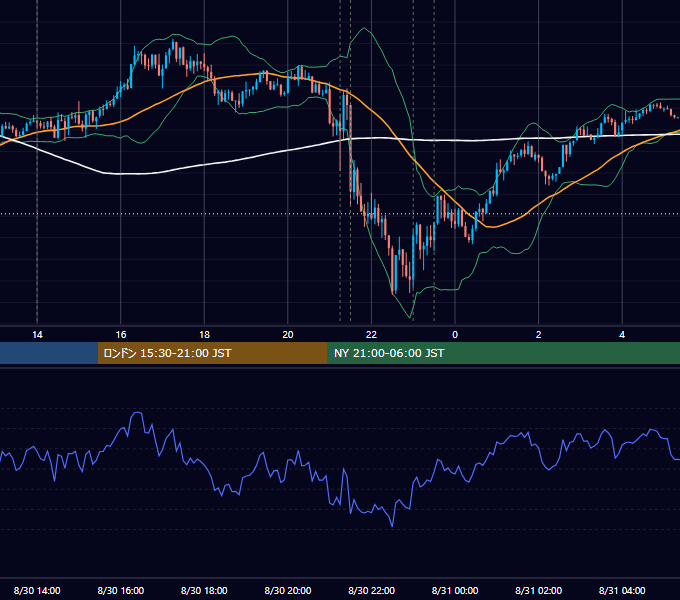Screen dimensions: 680x600
Task: Click the 22 hour axis label
Action: click(x=371, y=335)
